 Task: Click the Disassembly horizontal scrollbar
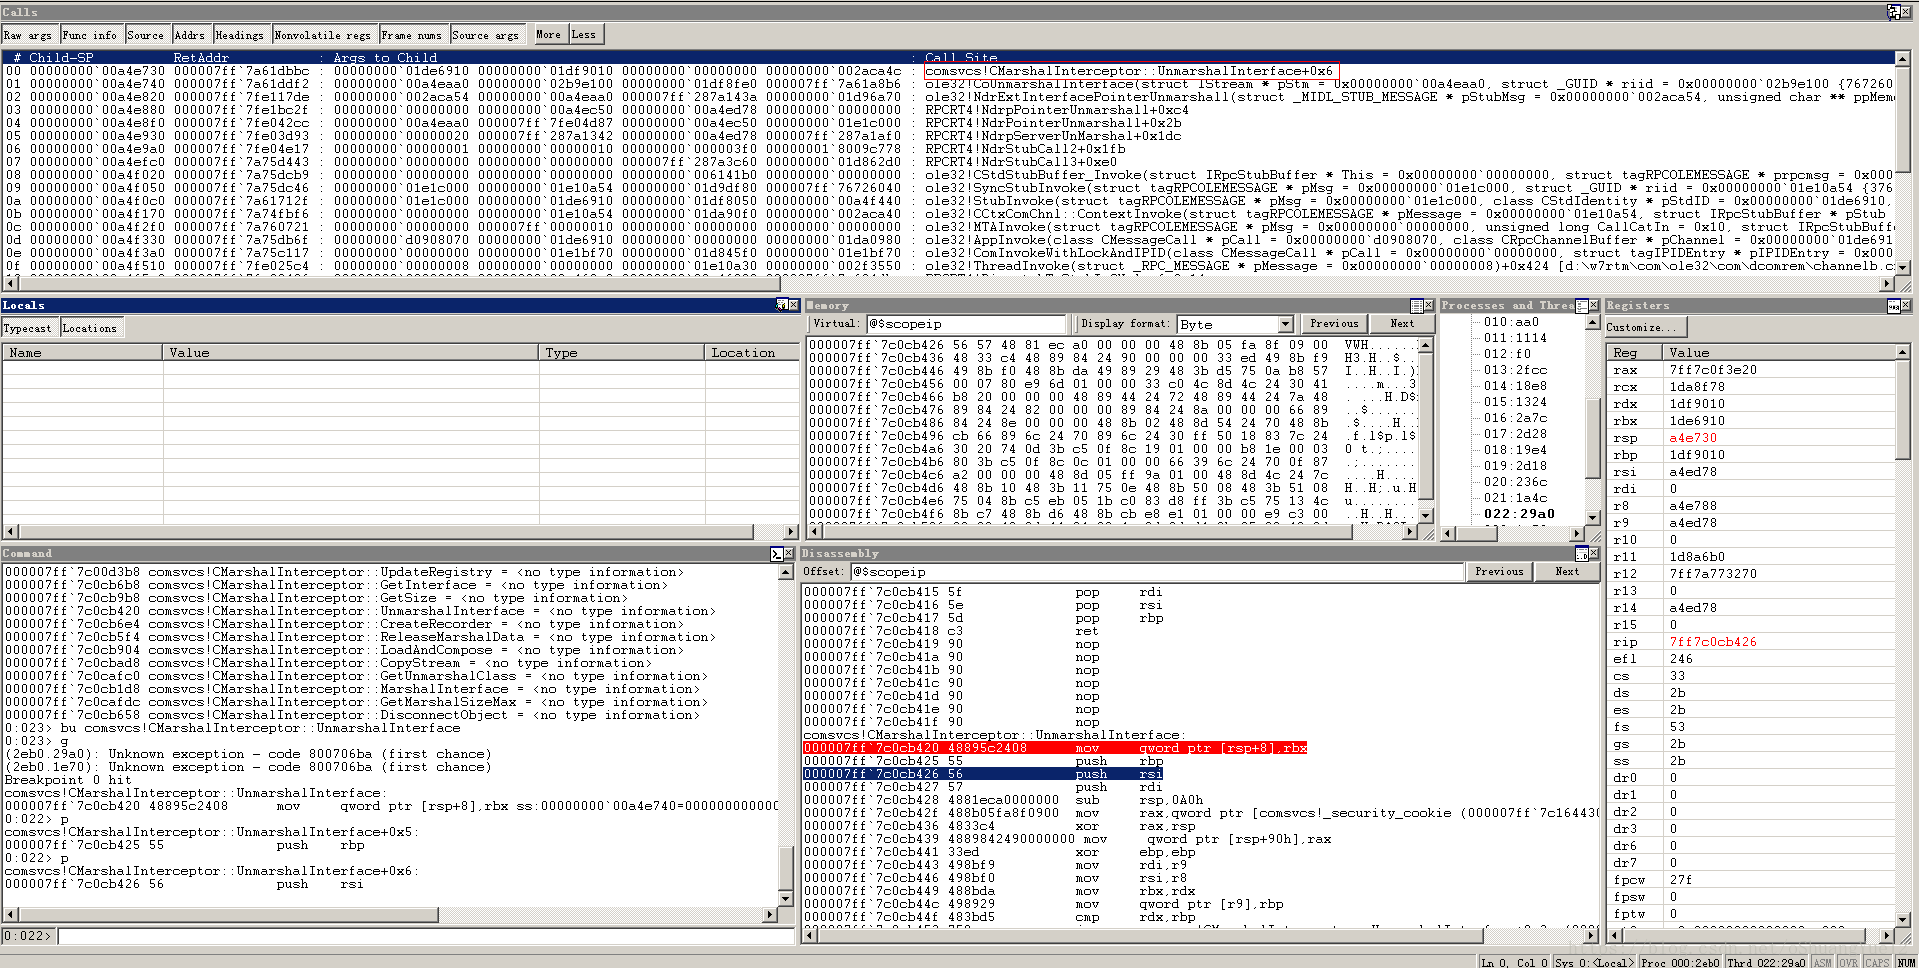(x=1201, y=936)
